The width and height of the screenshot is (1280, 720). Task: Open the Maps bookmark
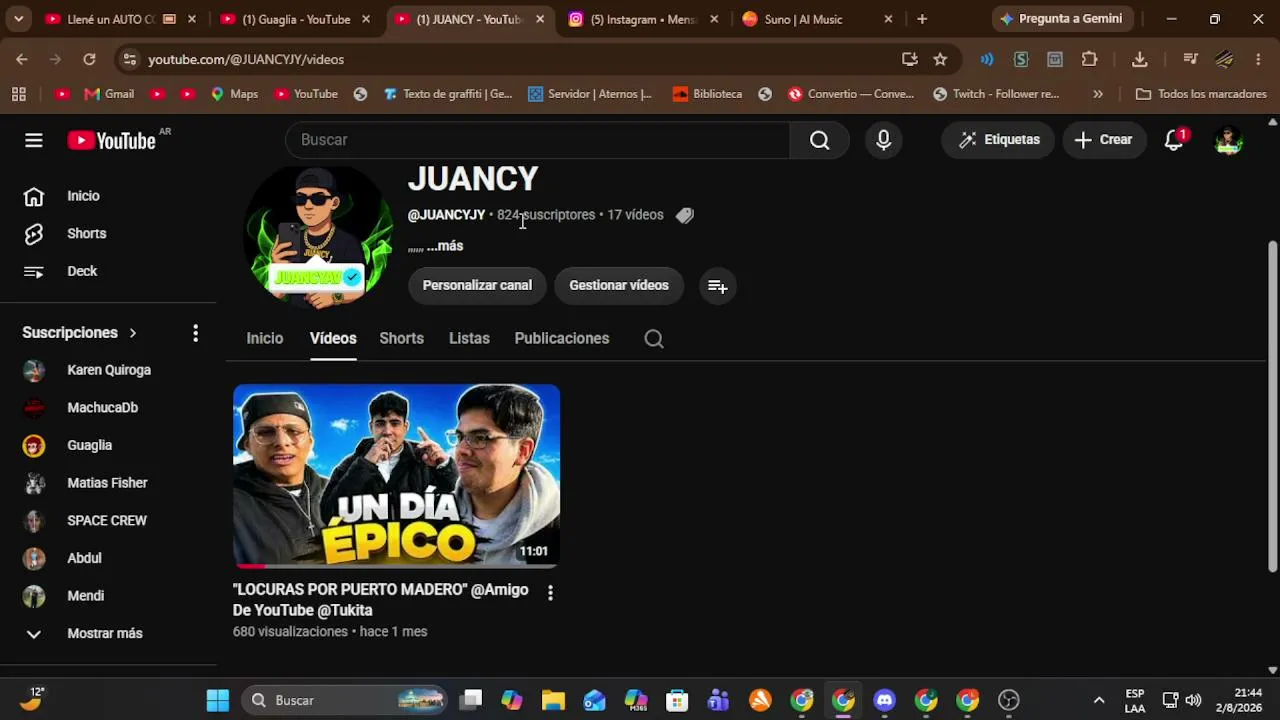(x=234, y=94)
